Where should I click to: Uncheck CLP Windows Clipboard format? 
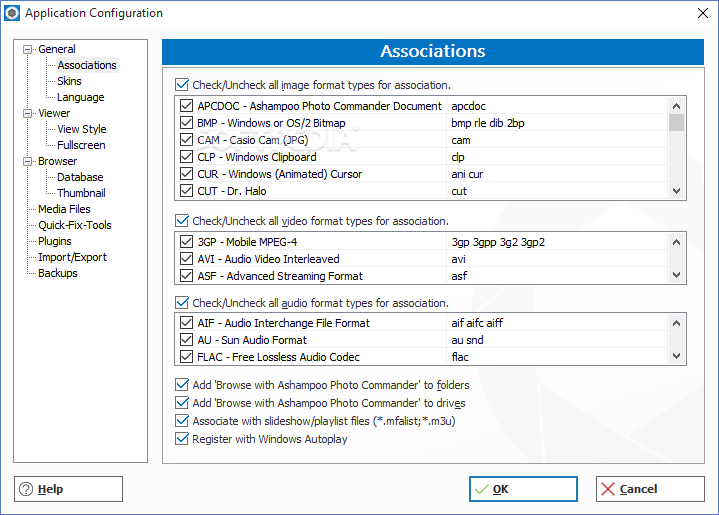tap(186, 157)
